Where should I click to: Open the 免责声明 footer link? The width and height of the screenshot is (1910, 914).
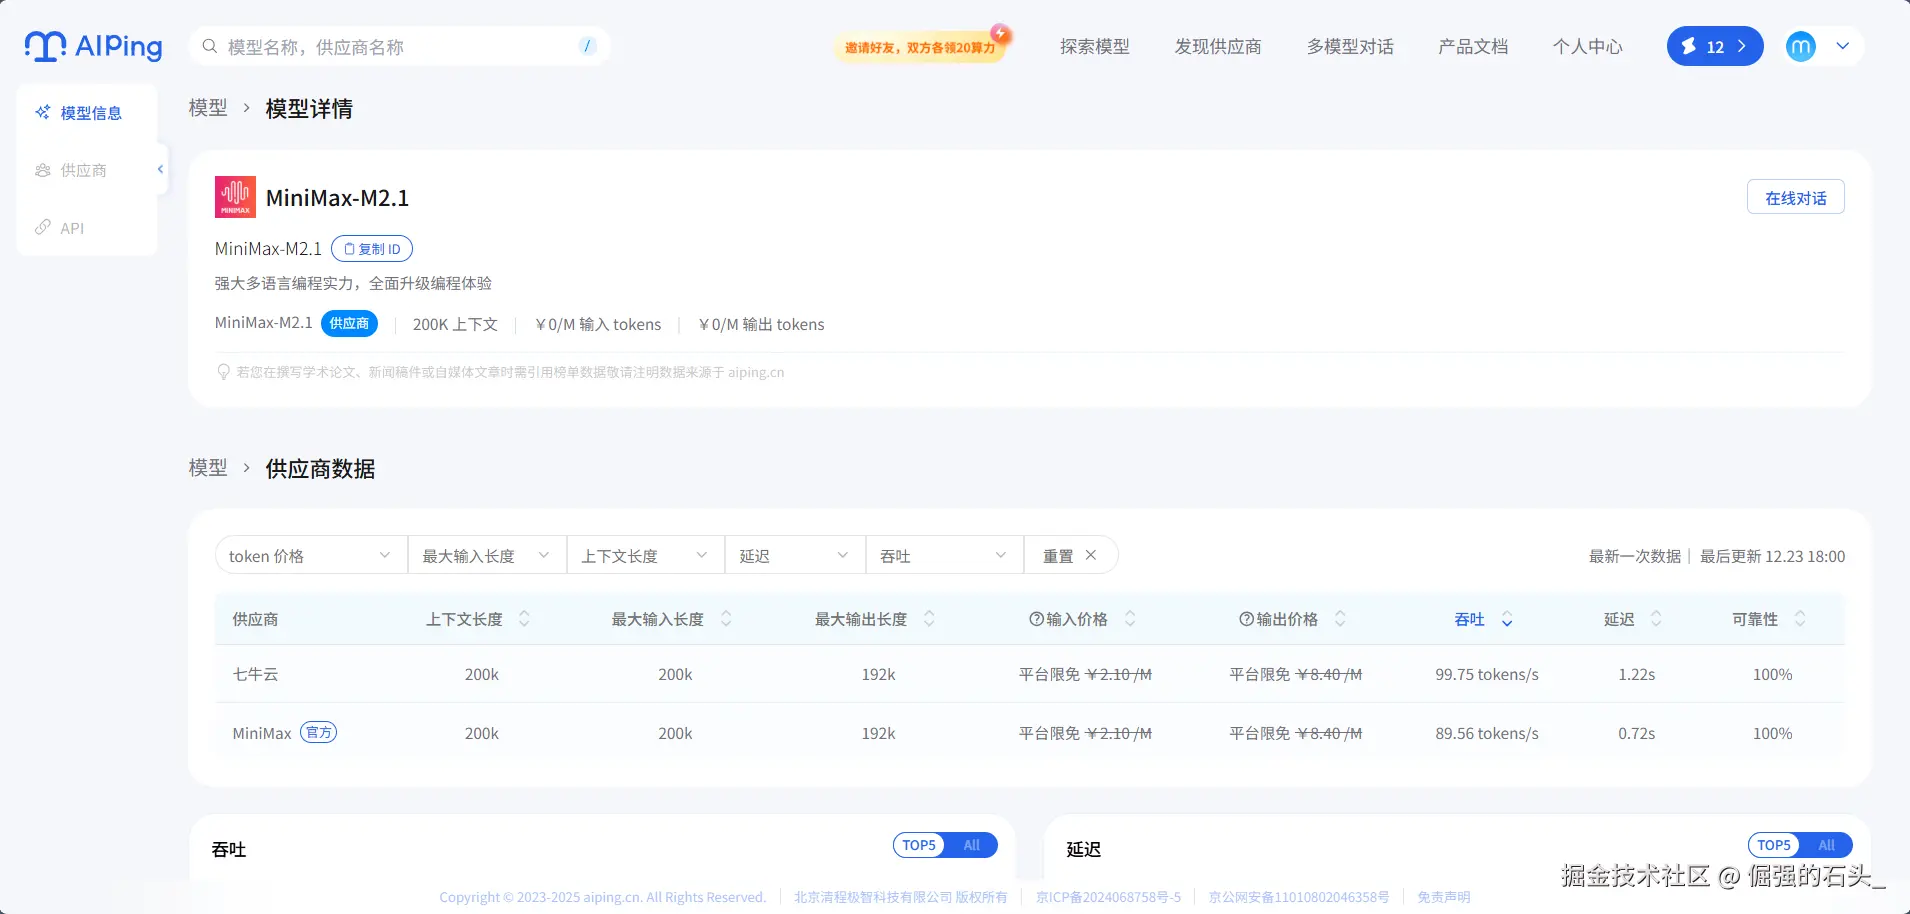click(1444, 897)
